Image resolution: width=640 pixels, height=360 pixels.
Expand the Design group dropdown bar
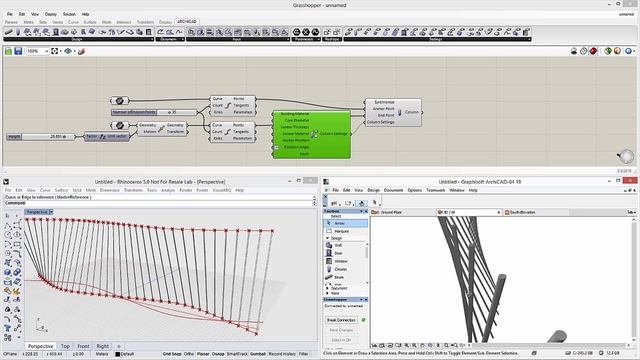pyautogui.click(x=78, y=40)
